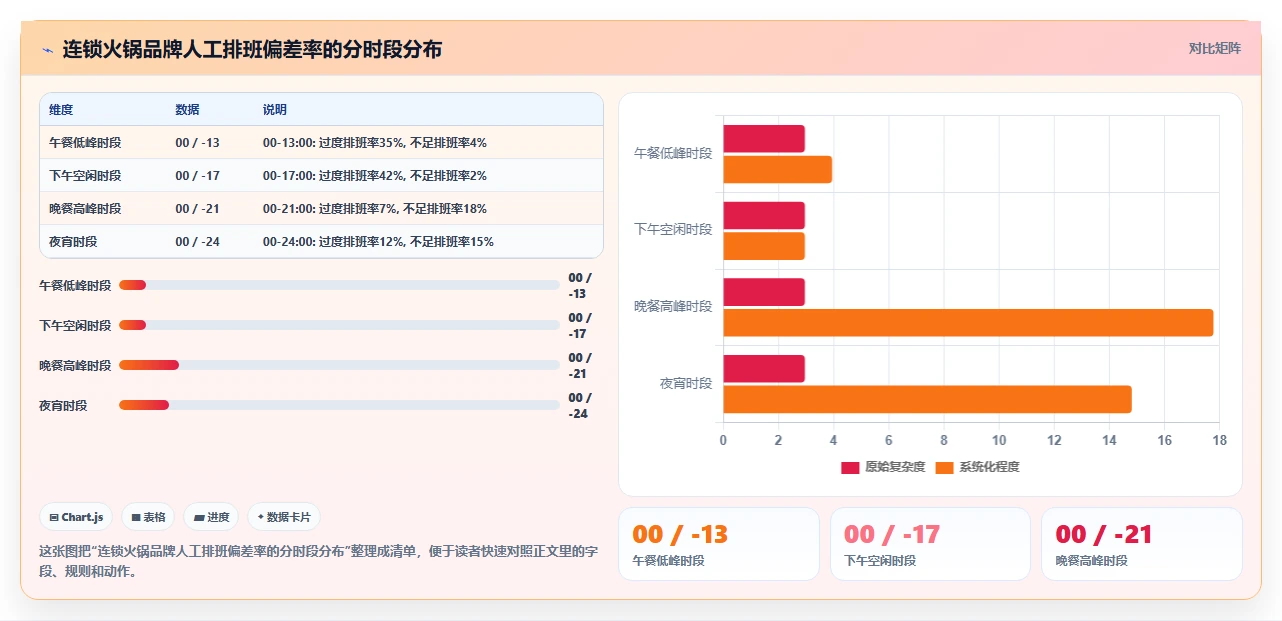Click the 夜宵时段 progress bar

pos(339,405)
